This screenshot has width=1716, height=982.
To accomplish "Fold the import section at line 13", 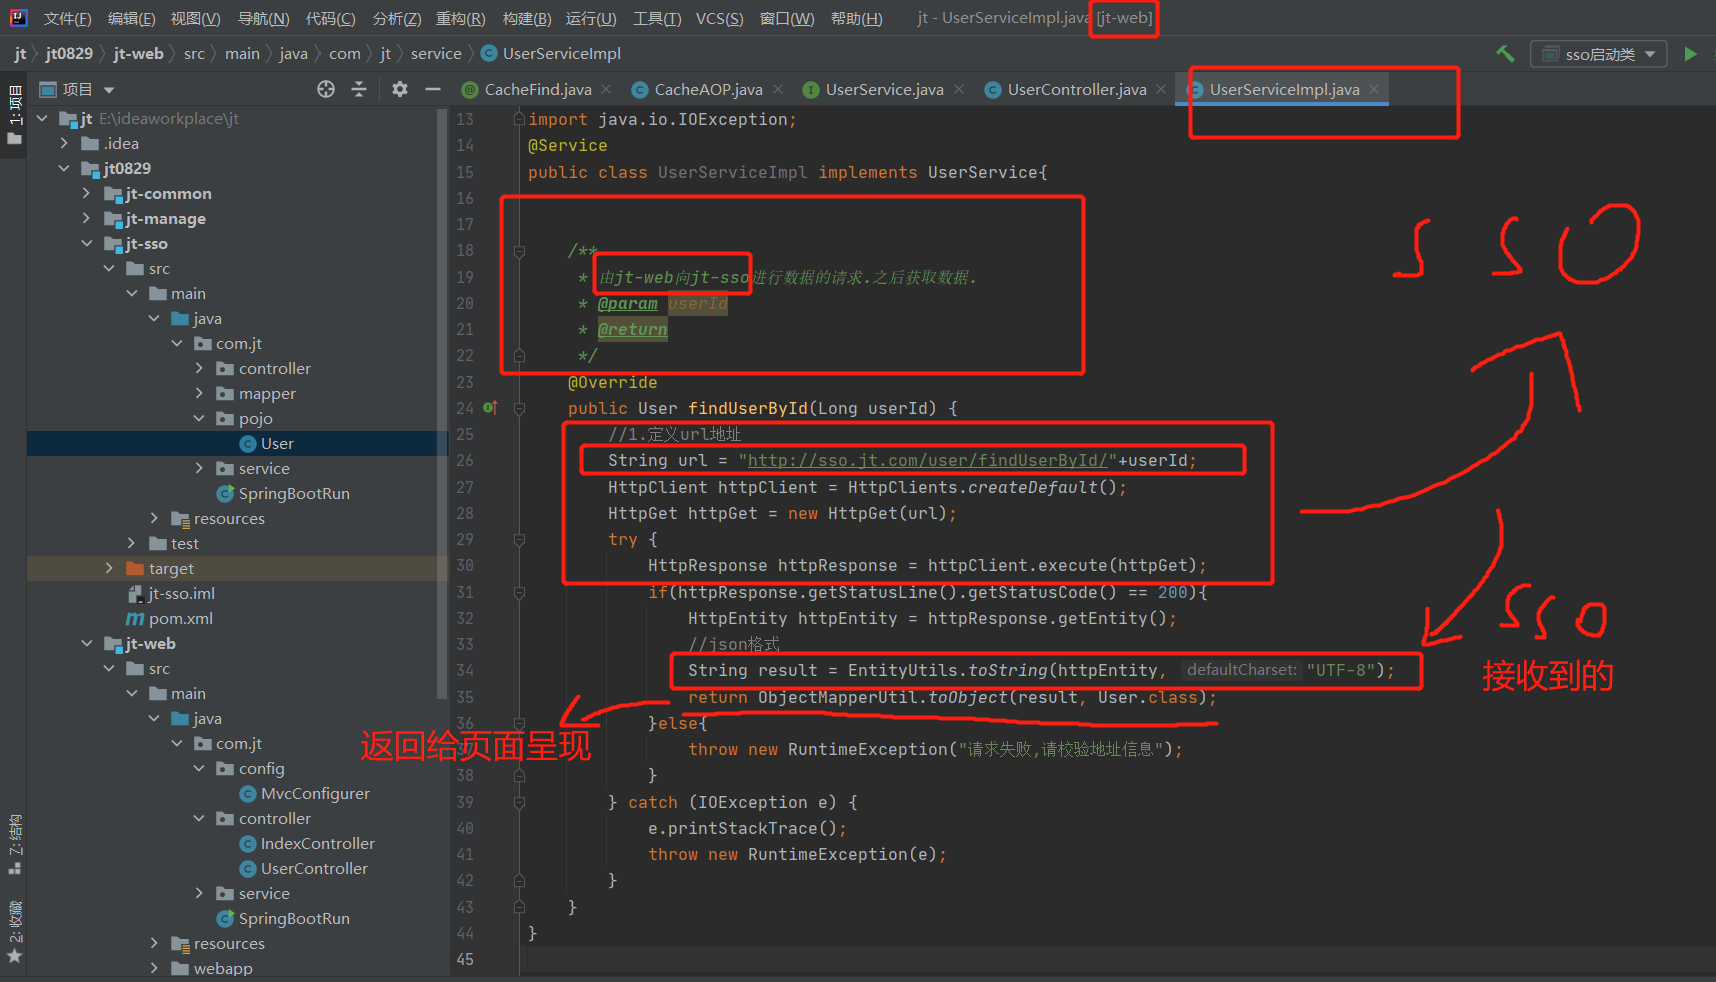I will point(519,120).
